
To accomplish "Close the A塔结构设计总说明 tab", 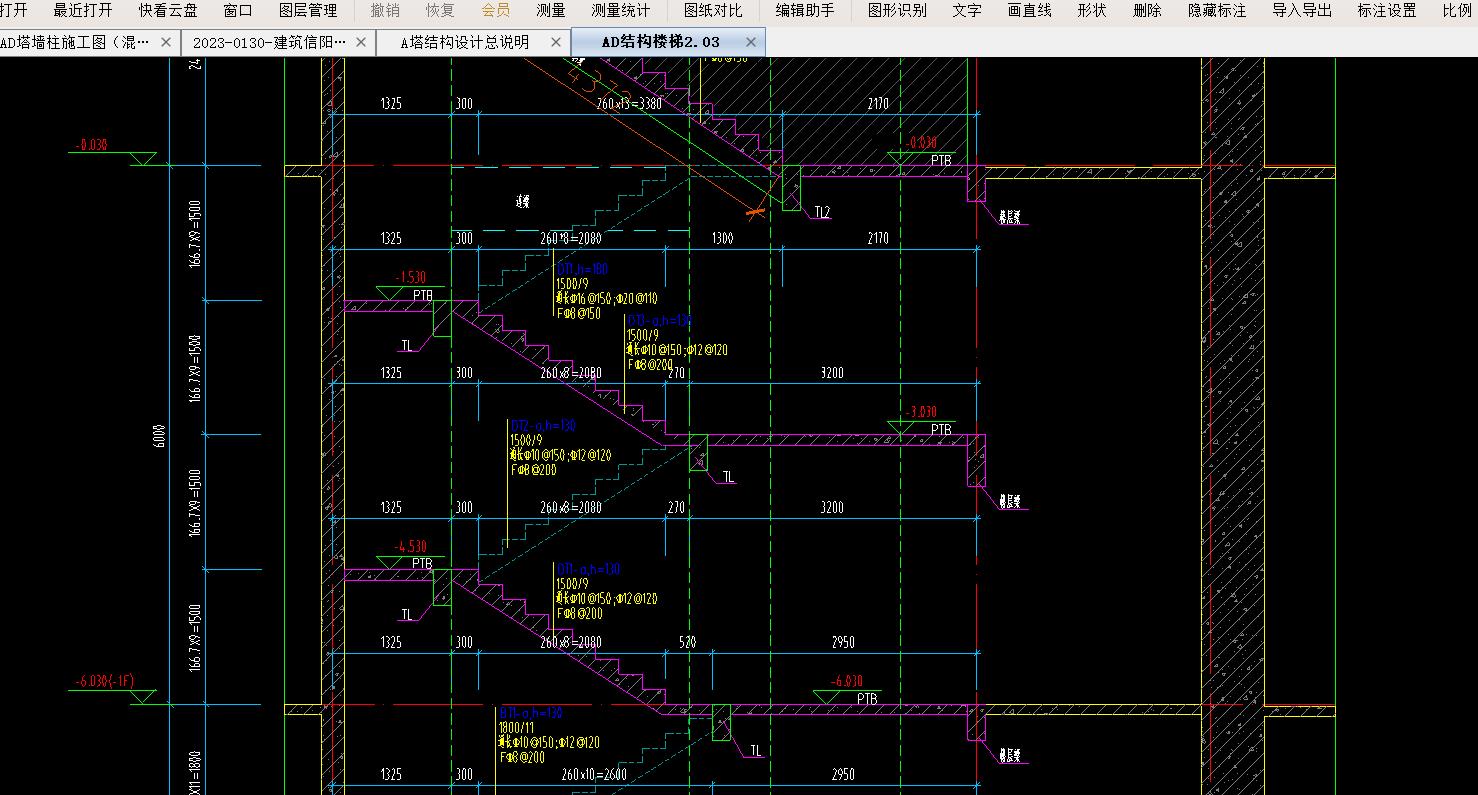I will point(555,42).
